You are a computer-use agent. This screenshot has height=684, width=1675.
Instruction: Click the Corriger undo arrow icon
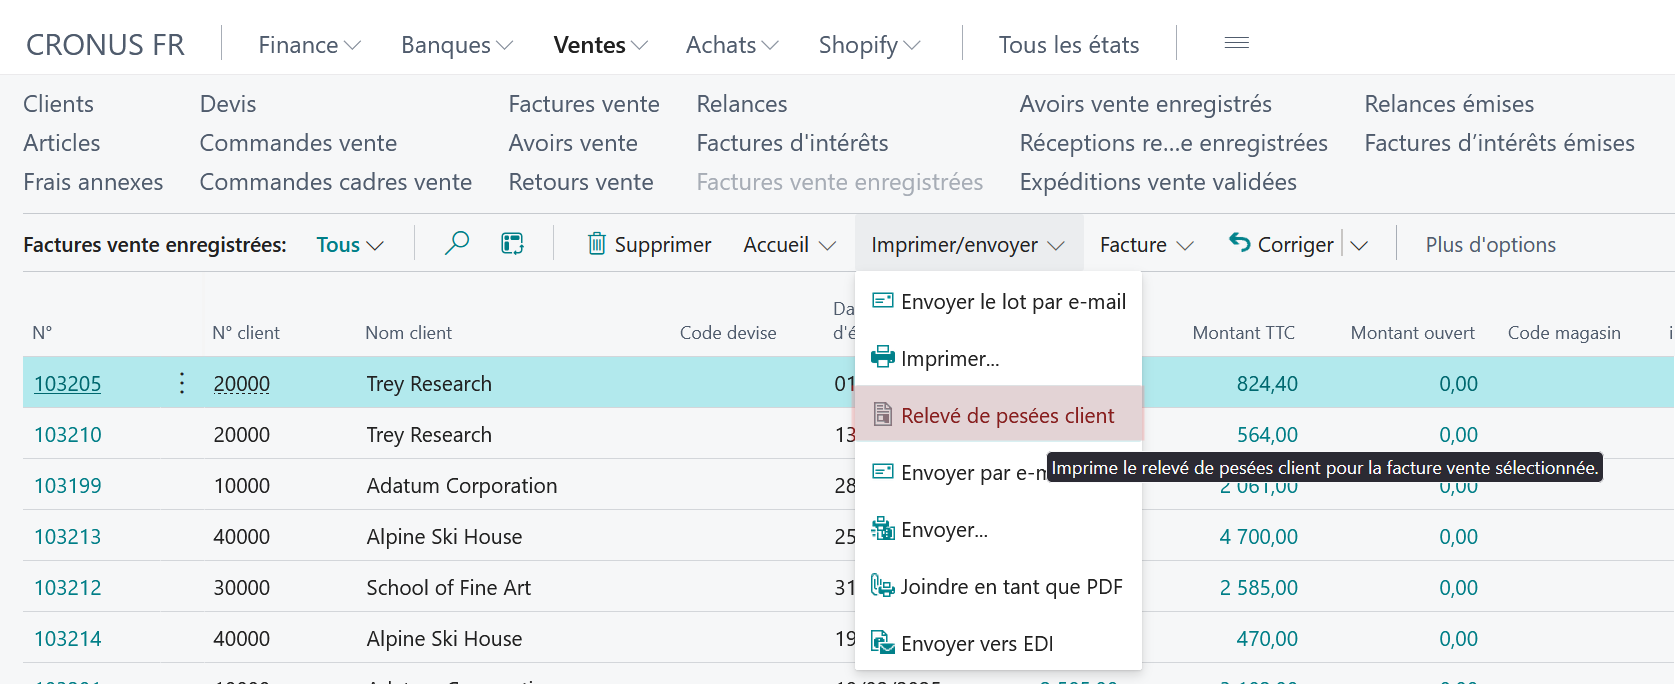pyautogui.click(x=1240, y=243)
